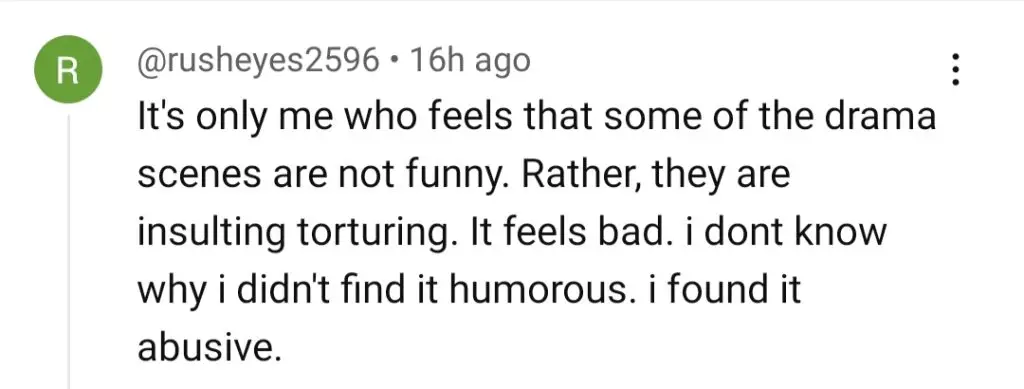Open the three-dot comment options menu
Image resolution: width=1024 pixels, height=389 pixels.
[955, 69]
